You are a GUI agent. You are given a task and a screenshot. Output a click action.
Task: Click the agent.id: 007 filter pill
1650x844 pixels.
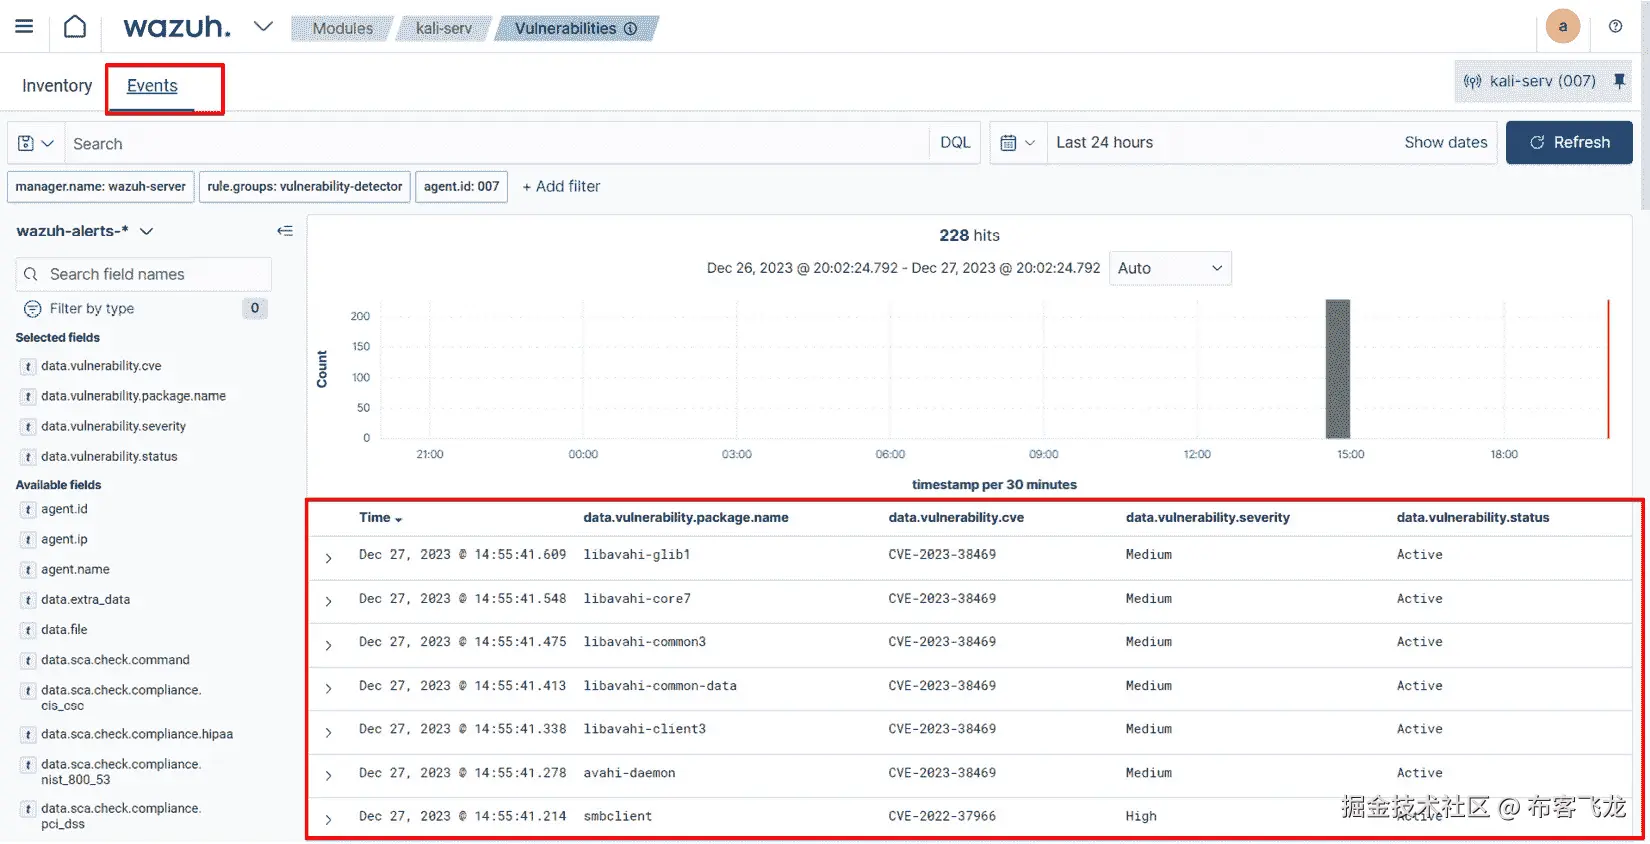461,186
